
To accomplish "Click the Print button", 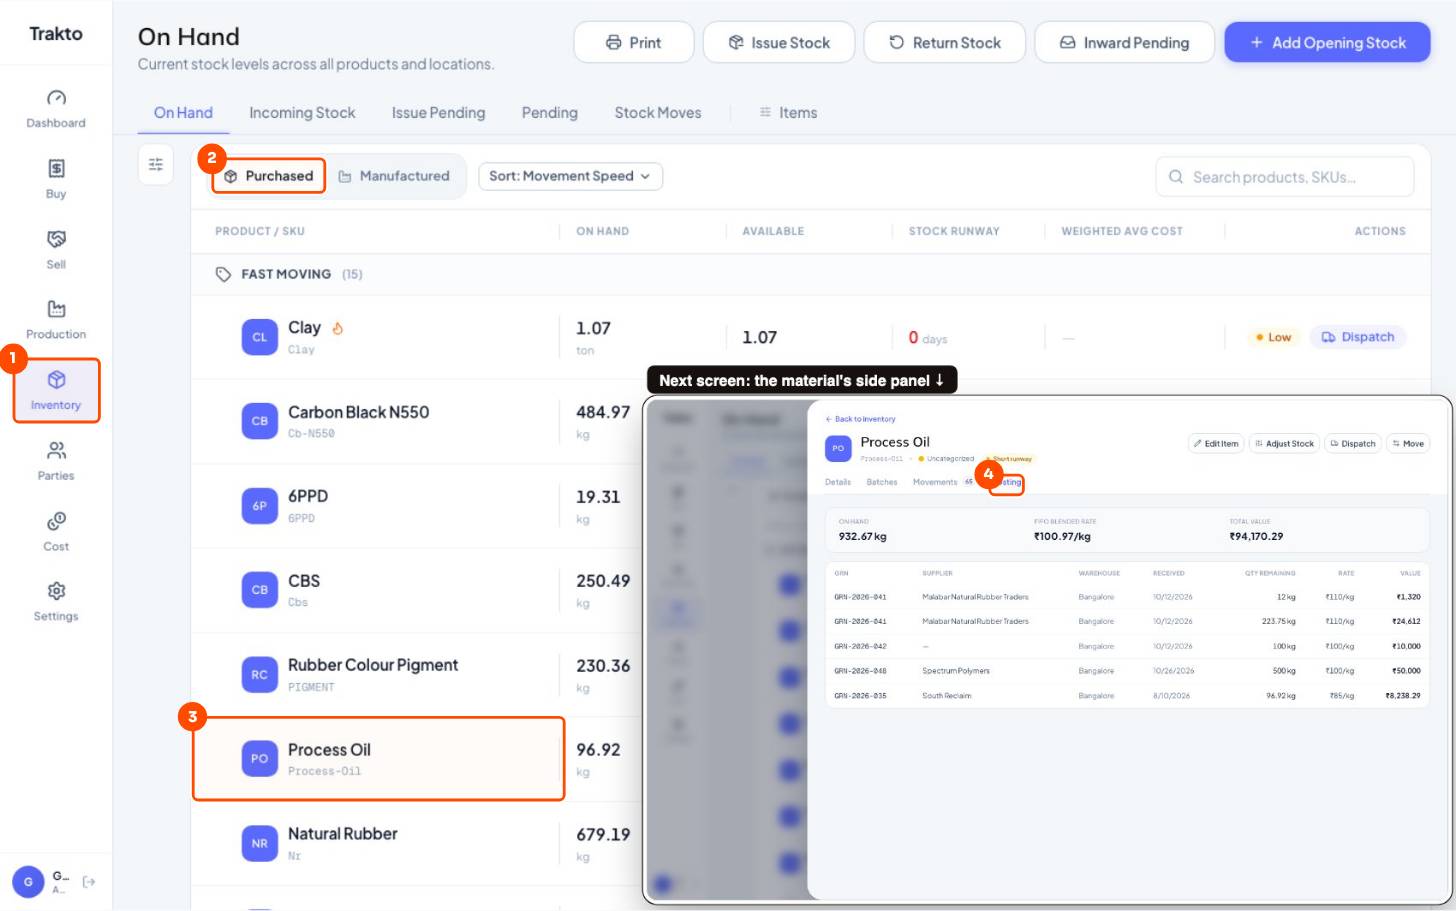I will pos(634,42).
